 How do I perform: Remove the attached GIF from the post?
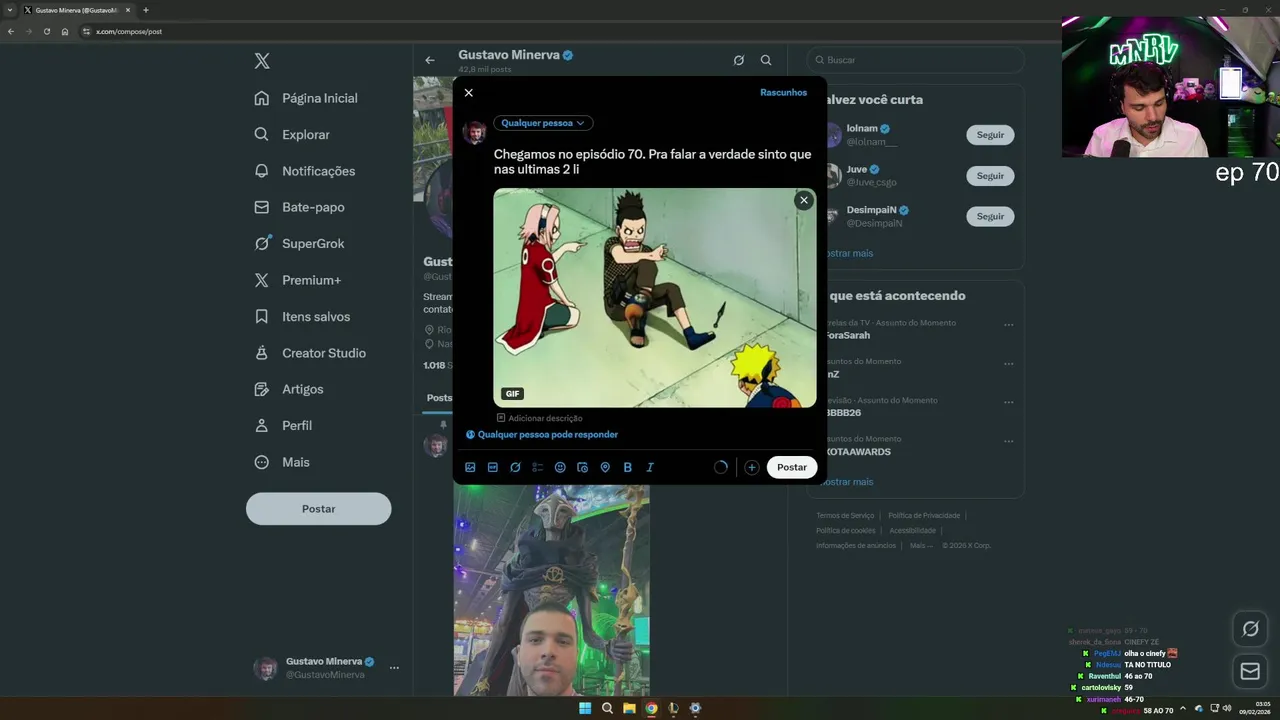(803, 200)
